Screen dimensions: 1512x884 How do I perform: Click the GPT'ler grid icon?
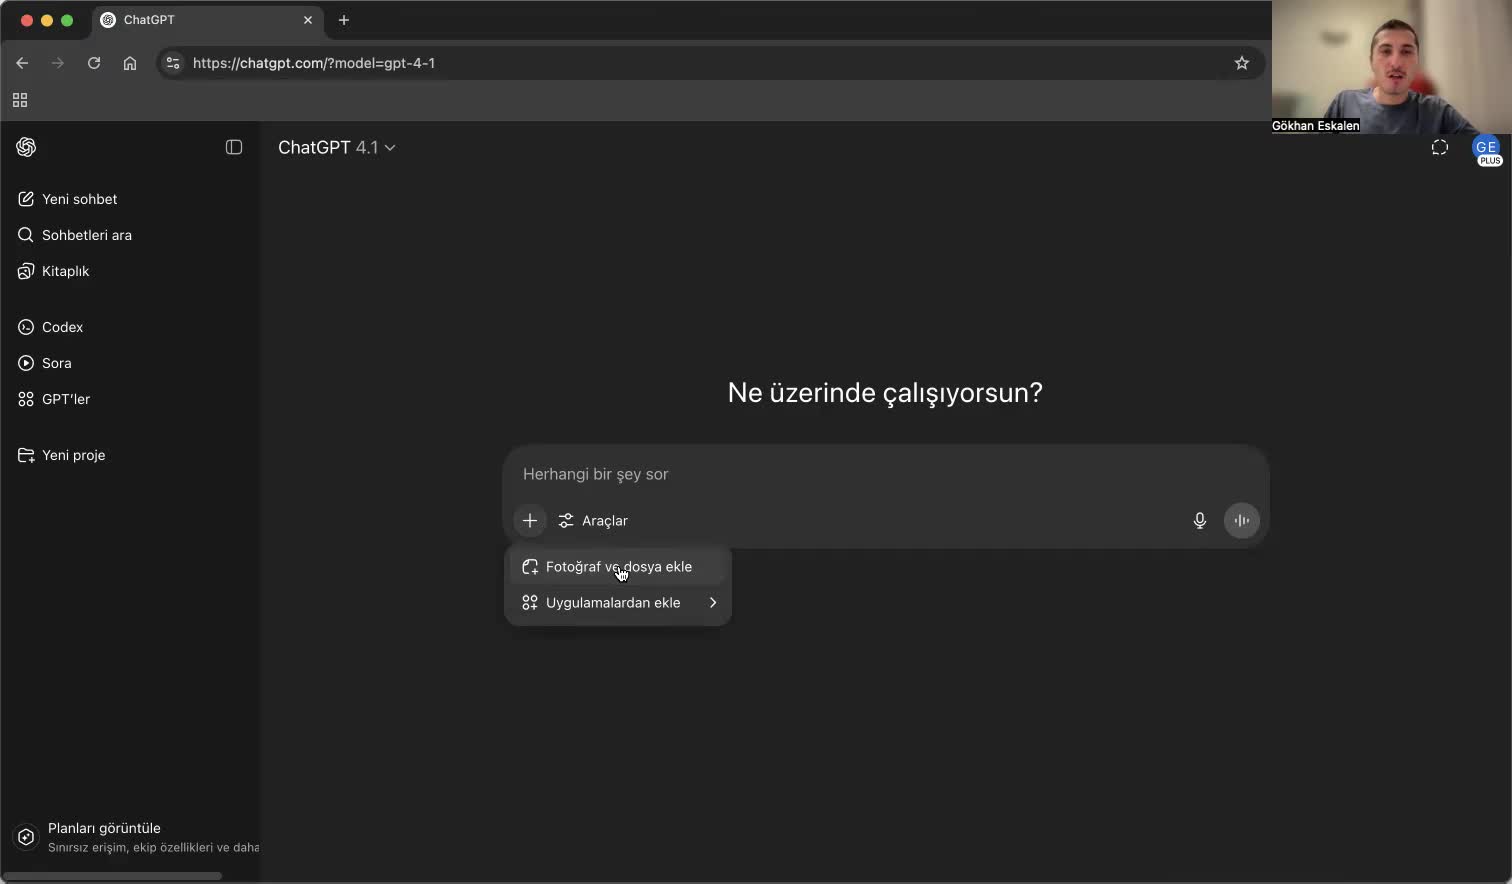[x=26, y=399]
